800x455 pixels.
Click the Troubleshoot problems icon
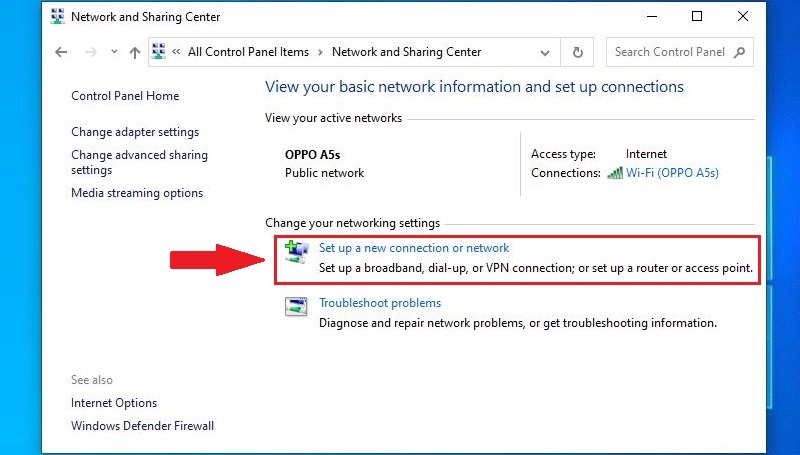click(296, 308)
